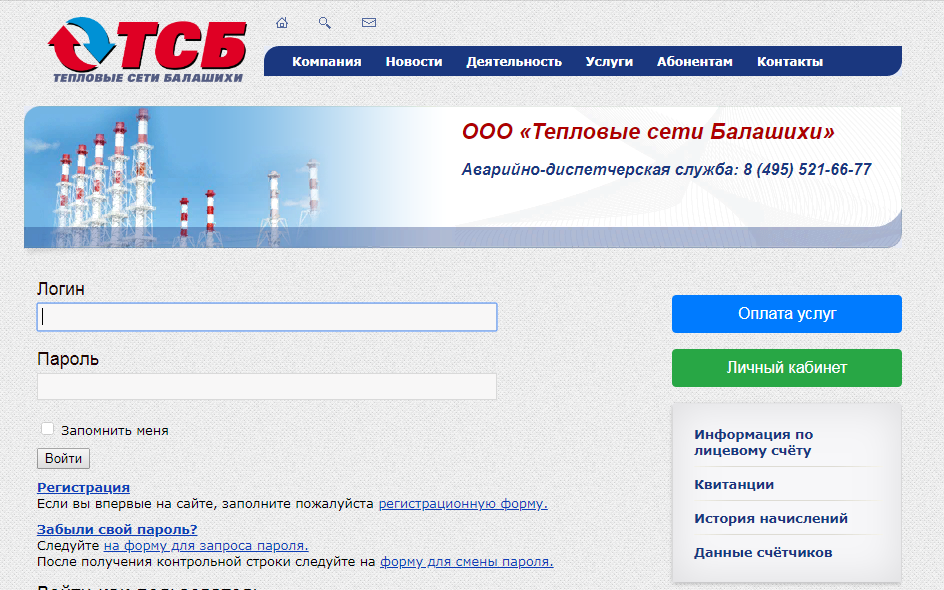Click the green Личный кабинет button

(787, 368)
